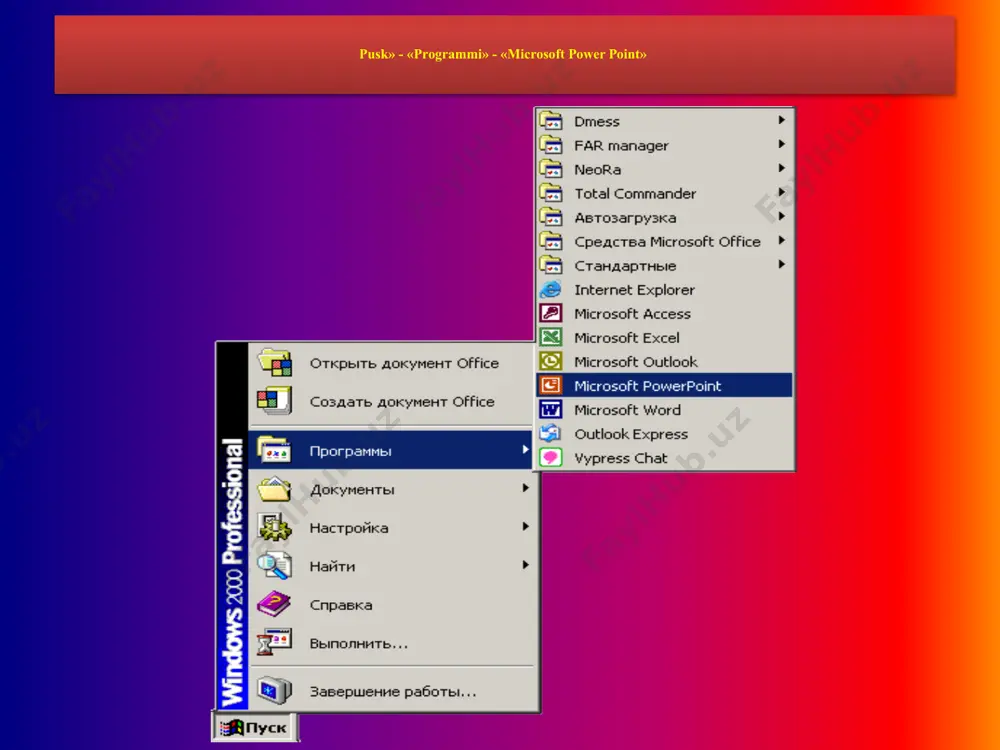The width and height of the screenshot is (1000, 750).
Task: Click the Автозагрузка folder icon
Action: coord(551,217)
